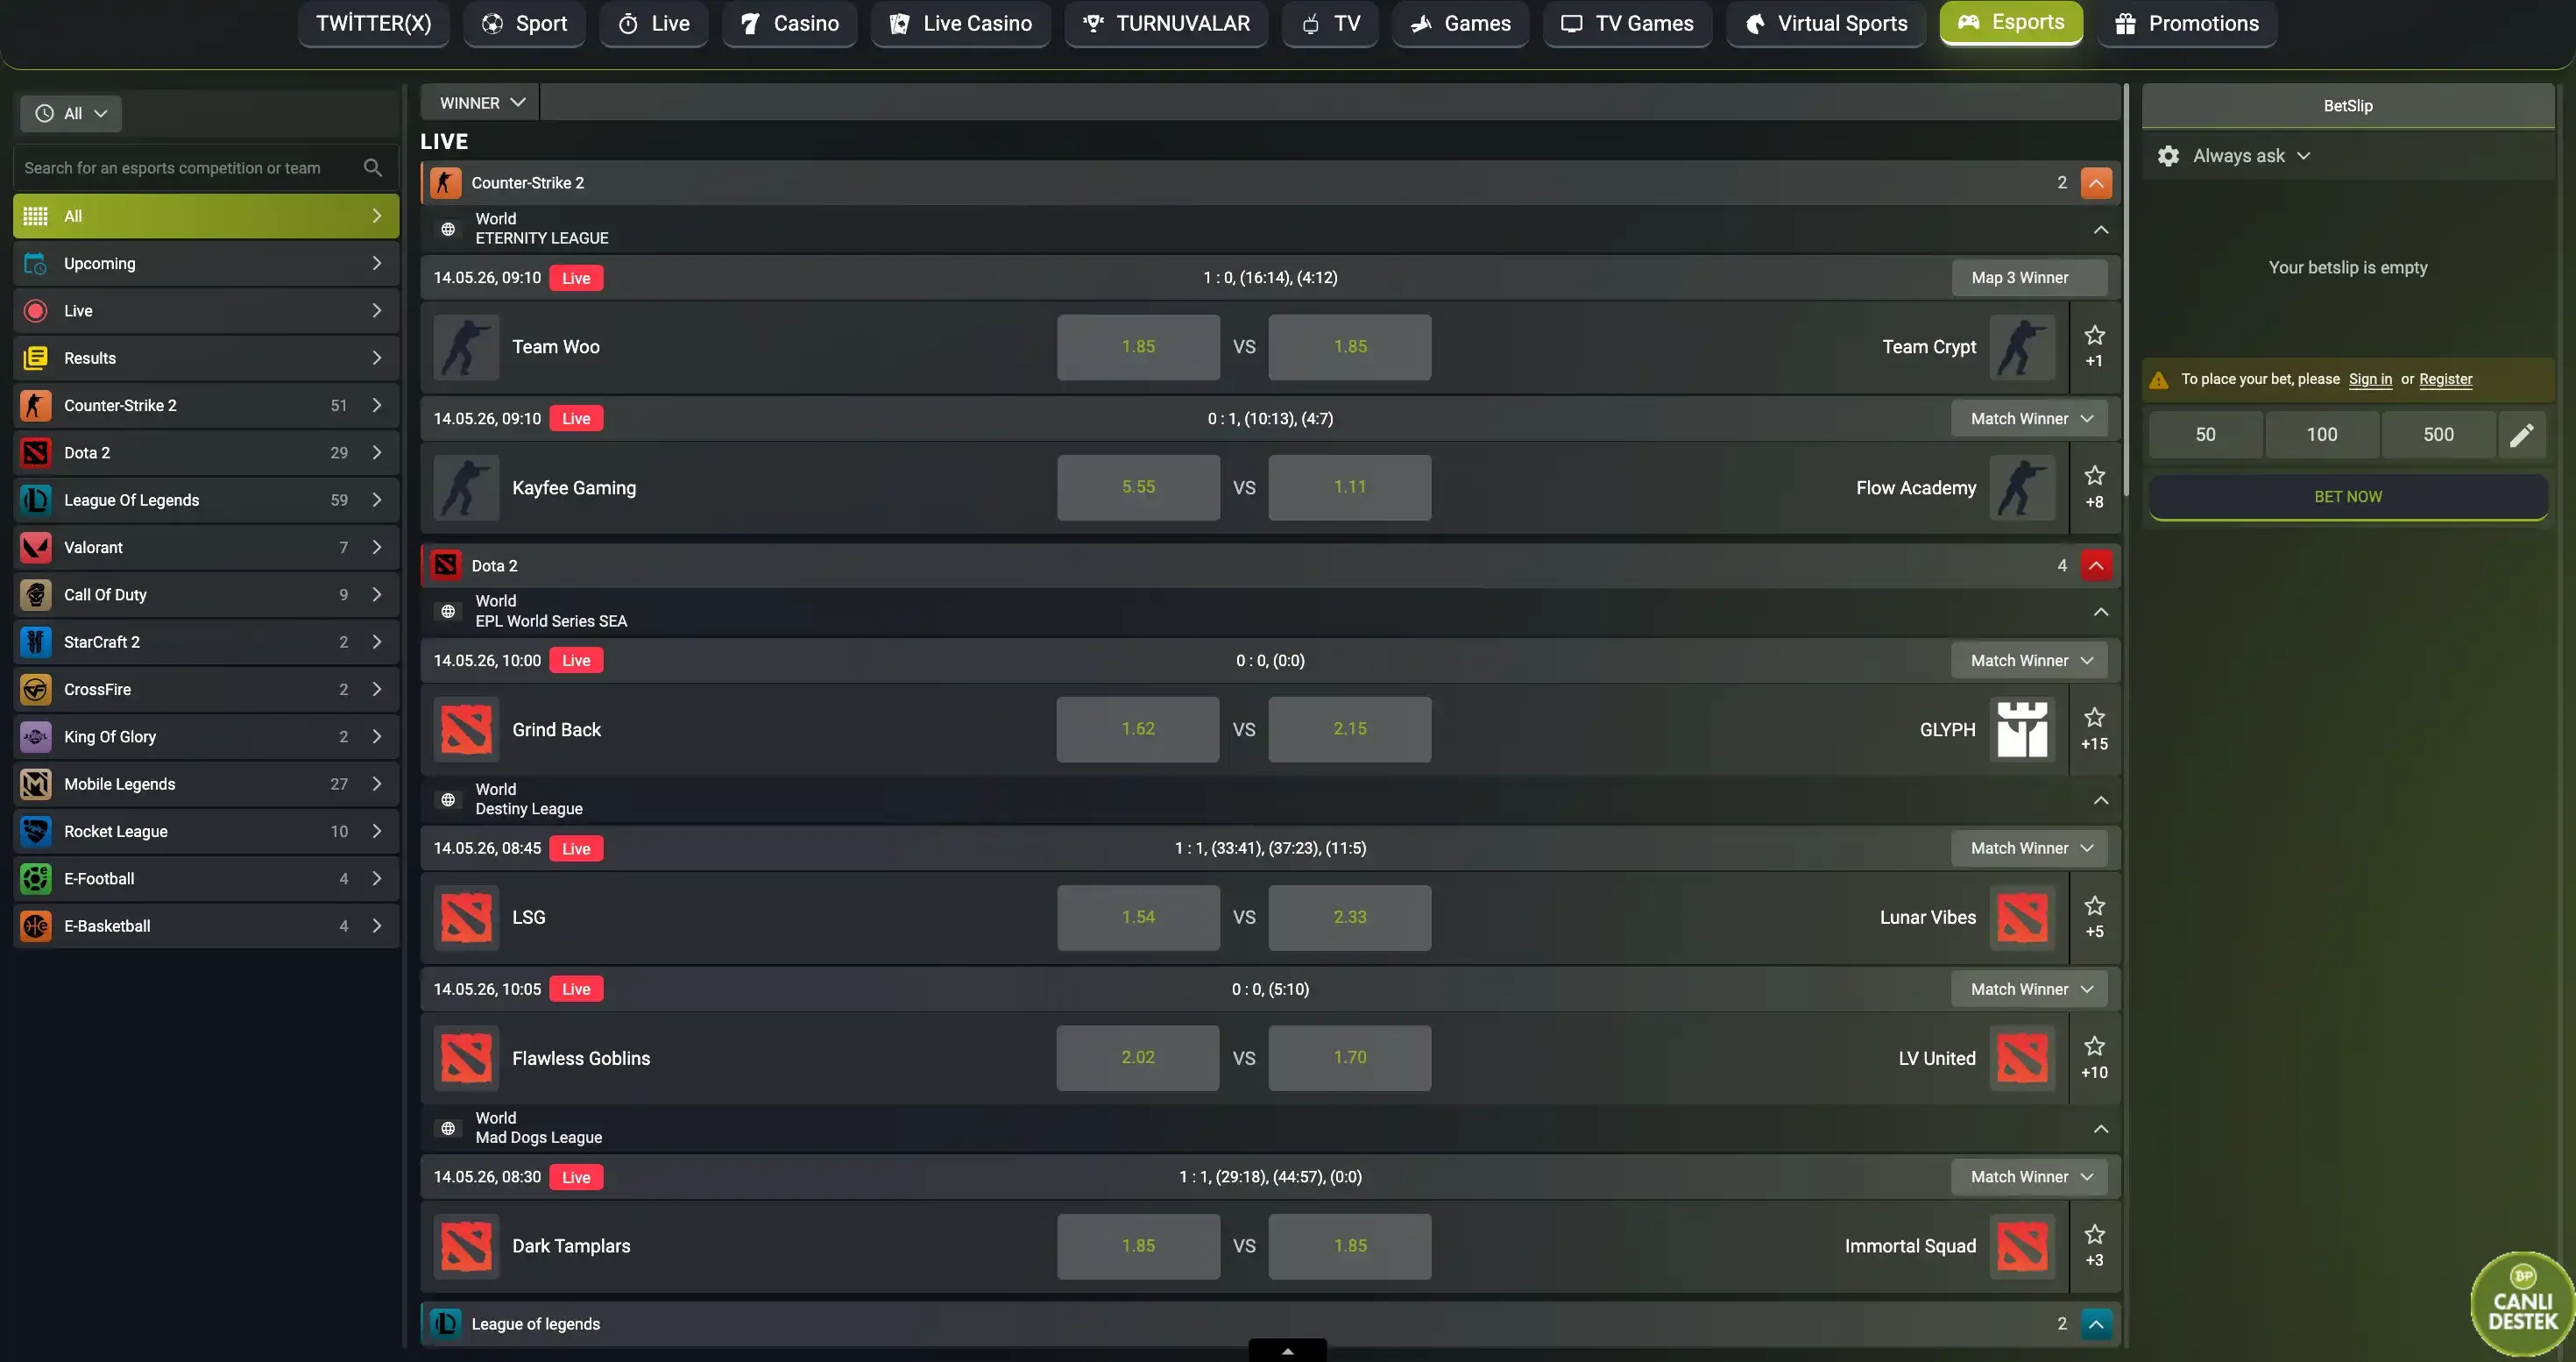Screen dimensions: 2576x1362
Task: Open the WINNER market dropdown
Action: click(x=482, y=103)
